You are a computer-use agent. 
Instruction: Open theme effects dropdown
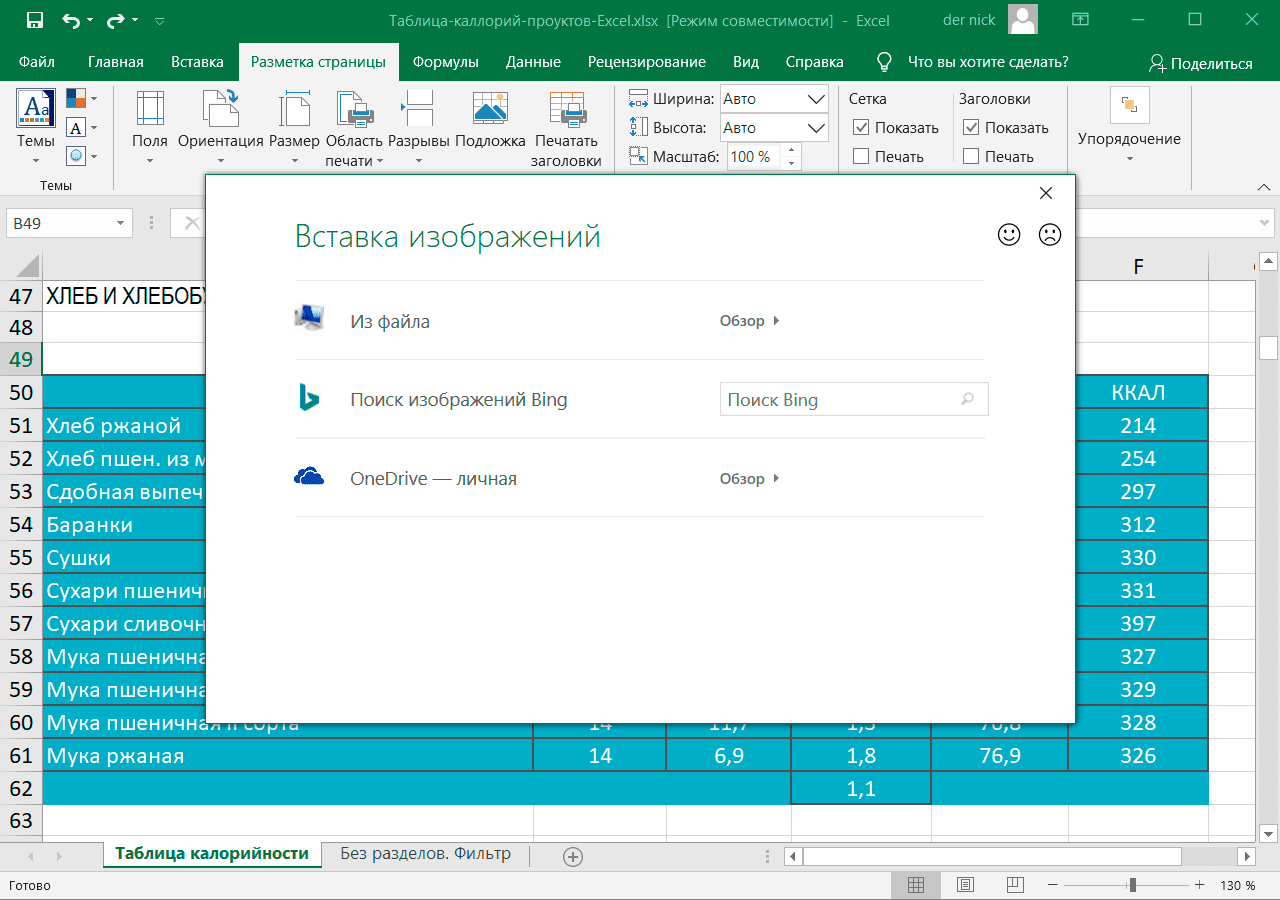click(x=82, y=156)
